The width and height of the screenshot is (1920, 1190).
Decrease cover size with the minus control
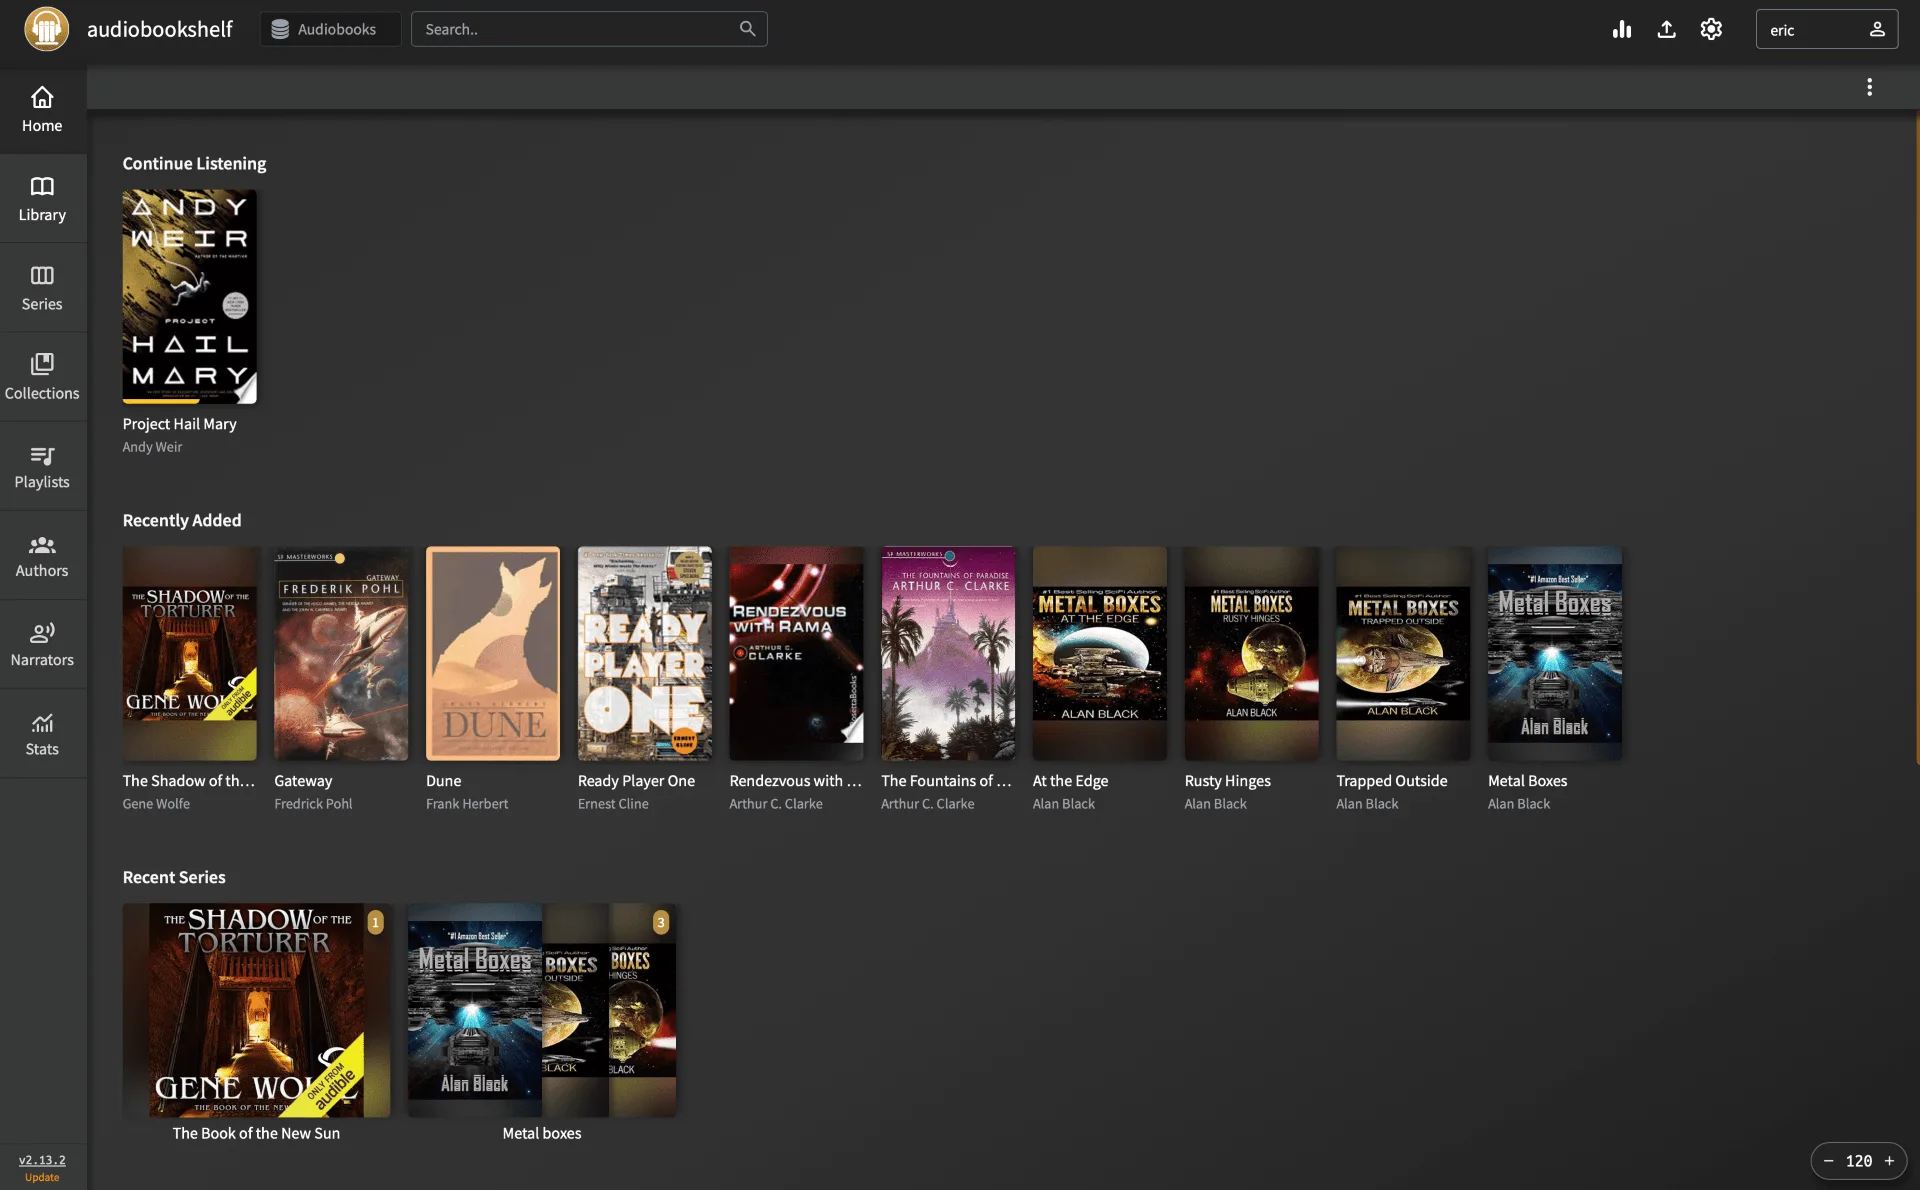(x=1827, y=1162)
